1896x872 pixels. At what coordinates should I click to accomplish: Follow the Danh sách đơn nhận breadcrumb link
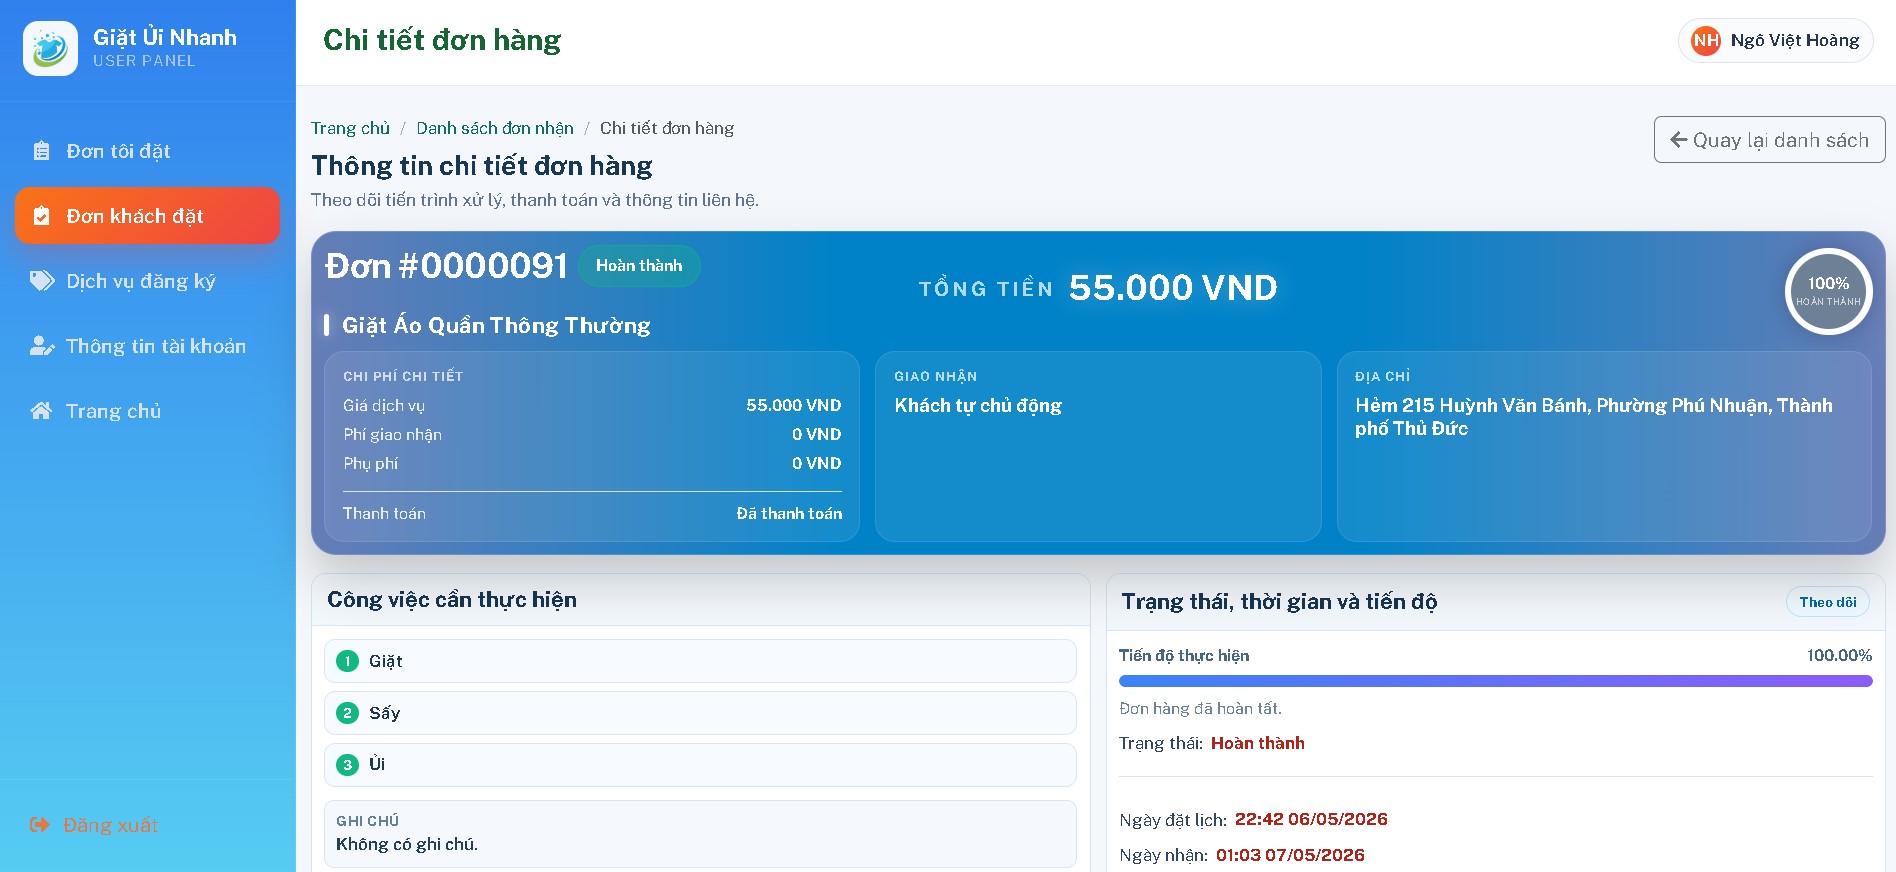tap(495, 128)
